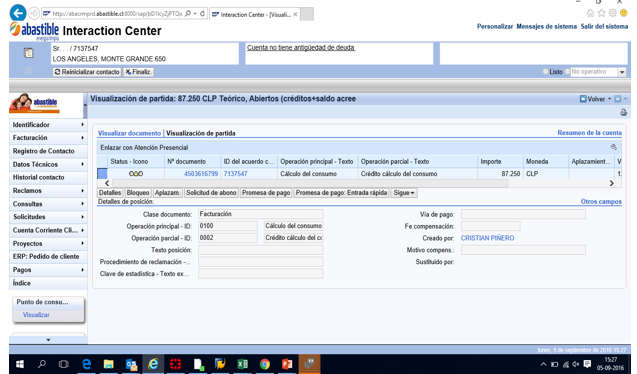Click the Texto posición input field
Image resolution: width=637 pixels, height=374 pixels.
[x=260, y=250]
